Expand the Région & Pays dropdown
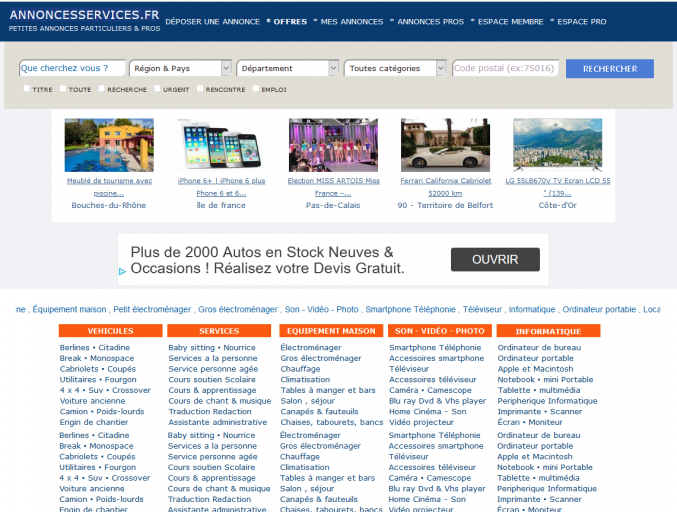The height and width of the screenshot is (512, 677). 181,69
